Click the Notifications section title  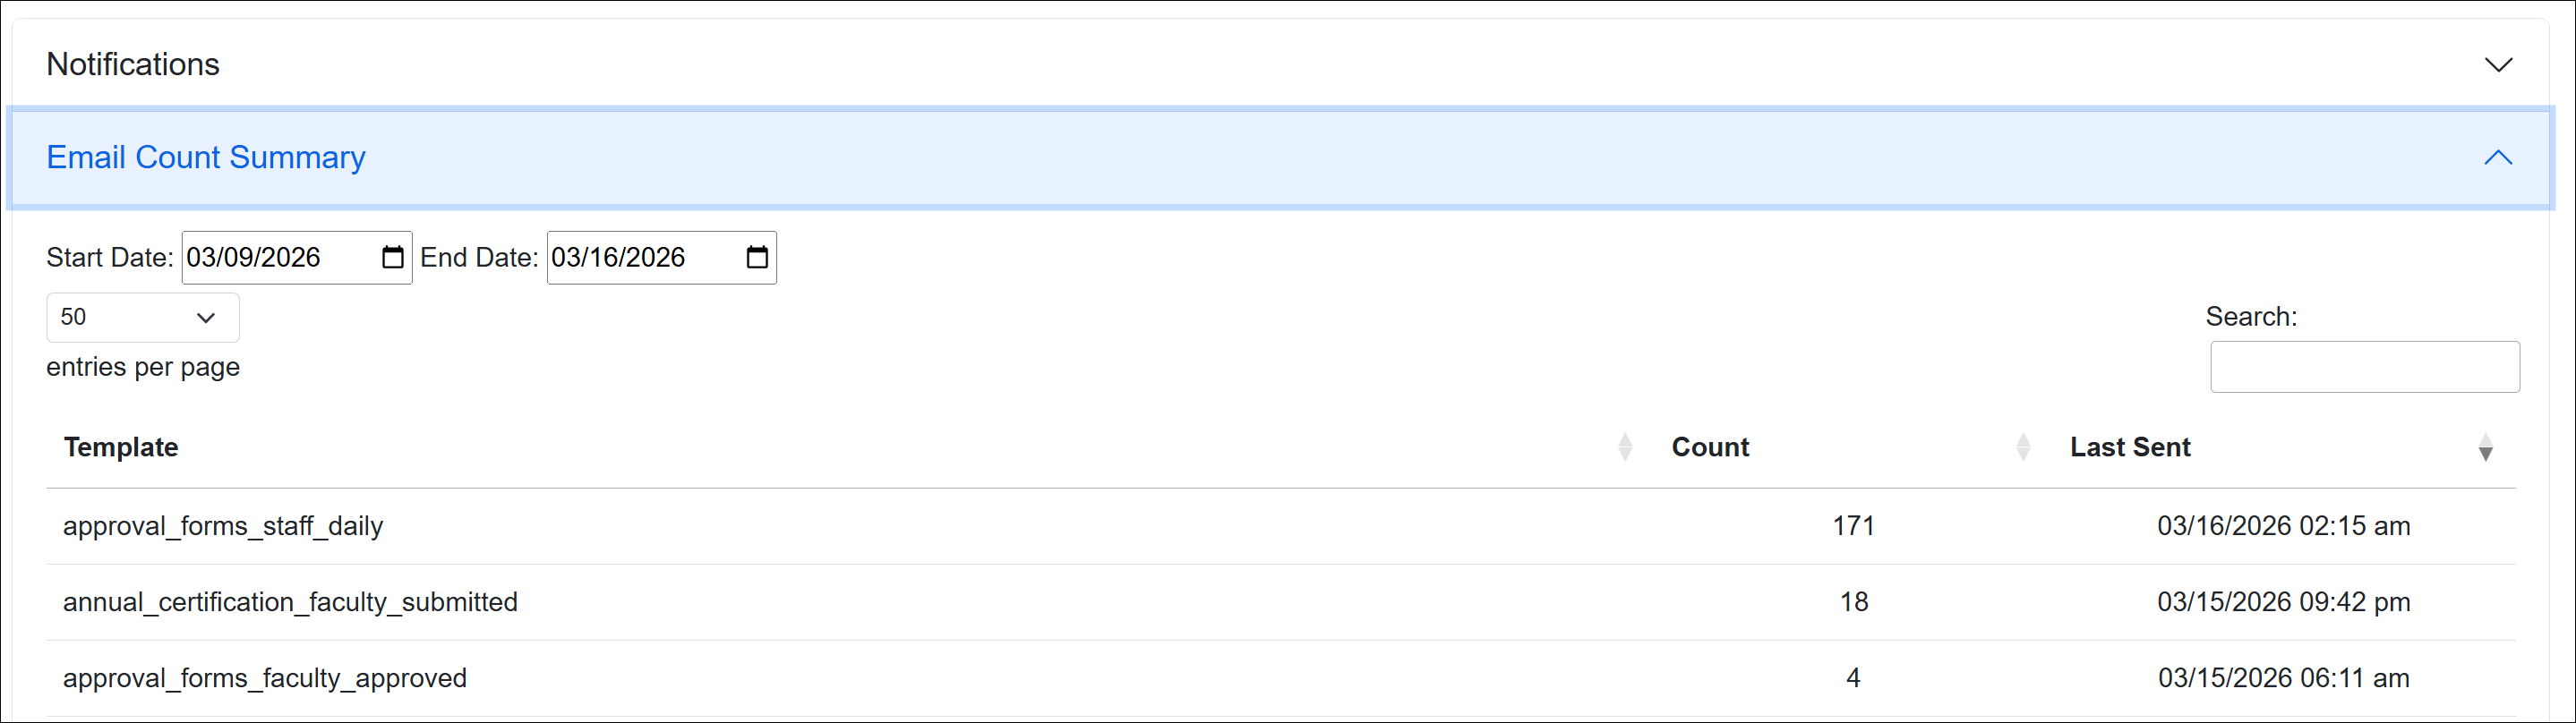pos(133,65)
